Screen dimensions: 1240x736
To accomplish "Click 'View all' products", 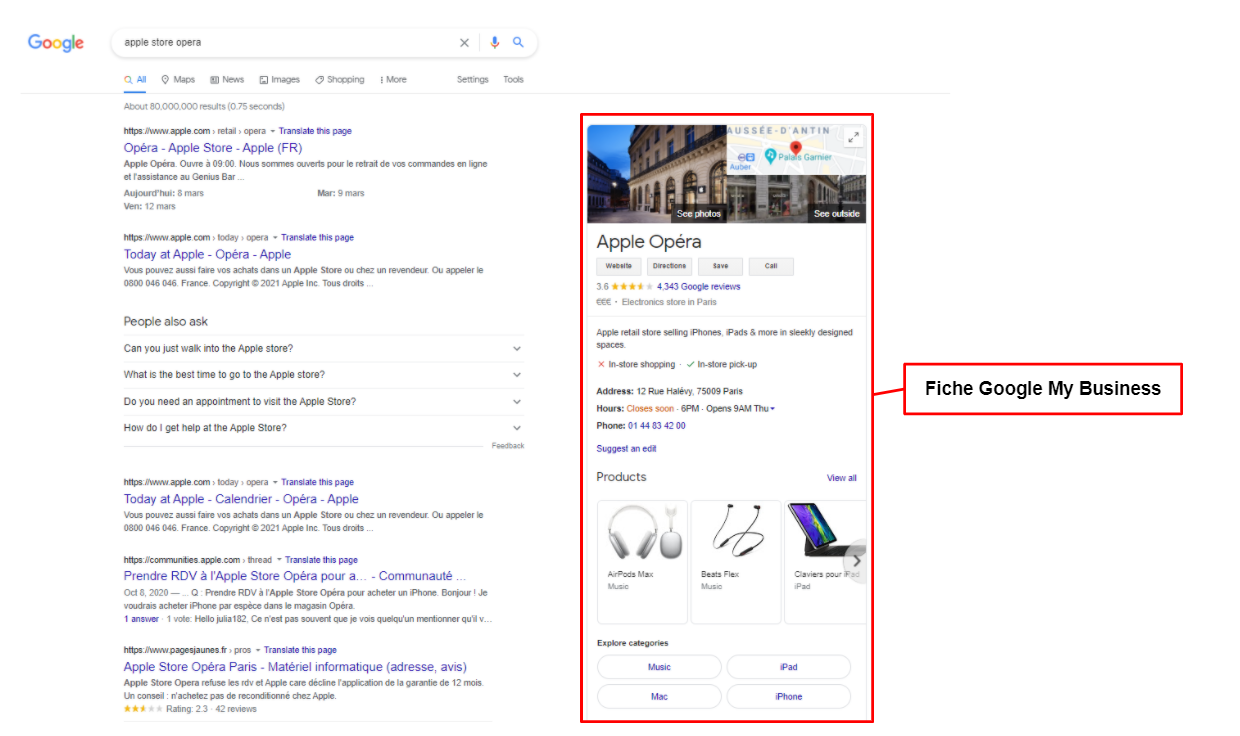I will pyautogui.click(x=842, y=478).
